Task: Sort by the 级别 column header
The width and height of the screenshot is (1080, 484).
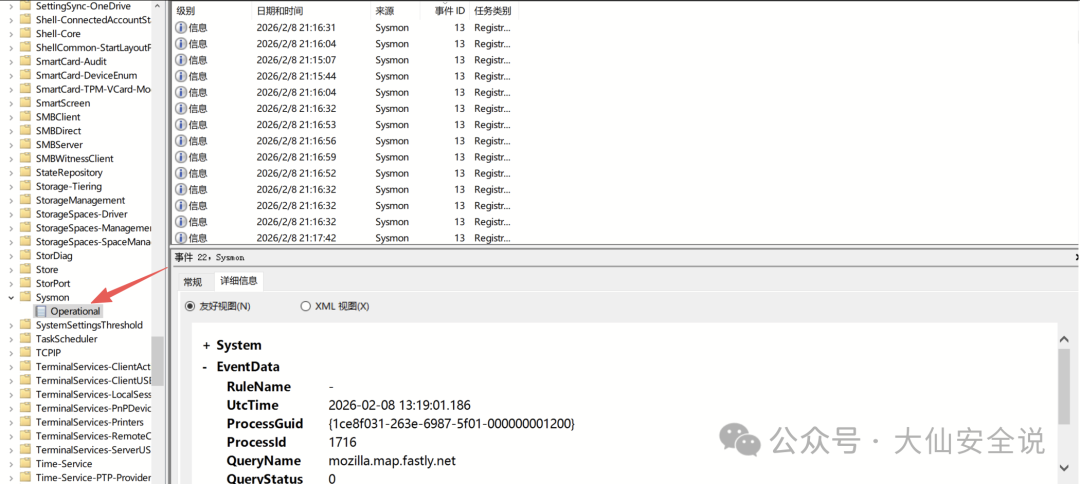Action: click(211, 11)
